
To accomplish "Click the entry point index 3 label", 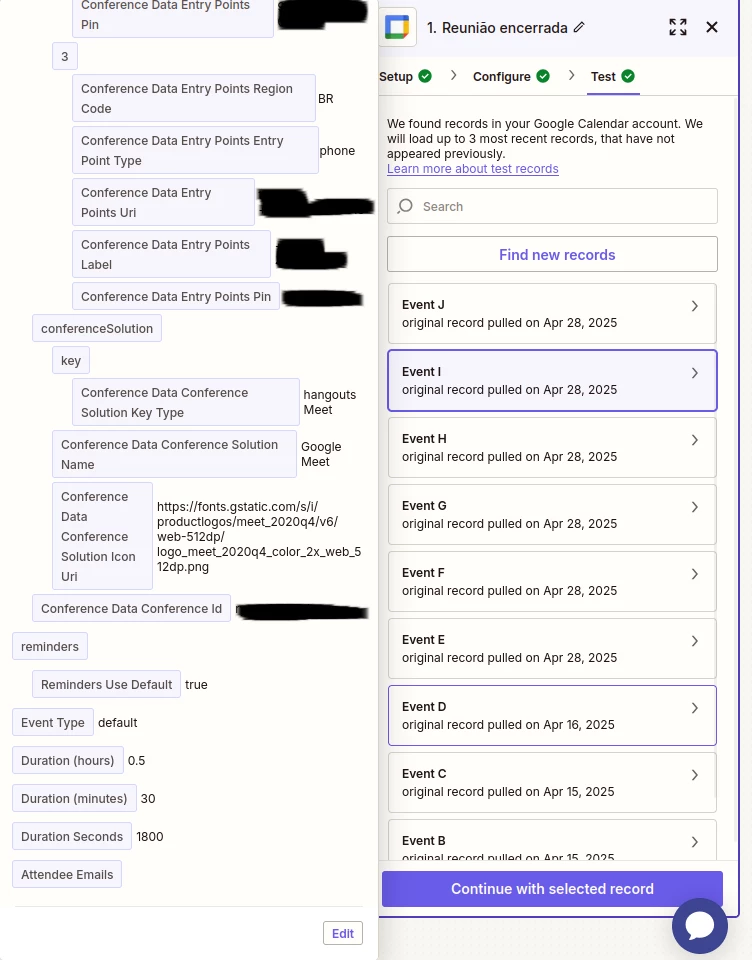I will (65, 57).
